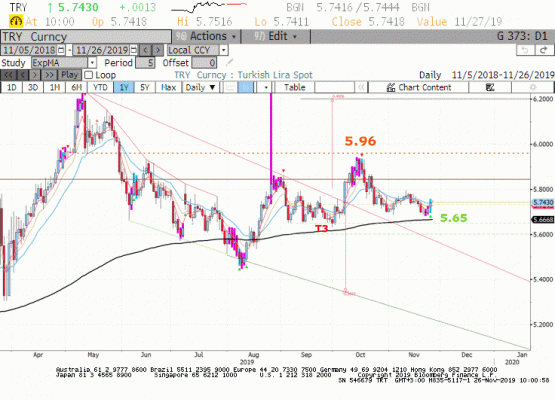Skip to end with double-forward button
555x400 pixels.
click(49, 75)
